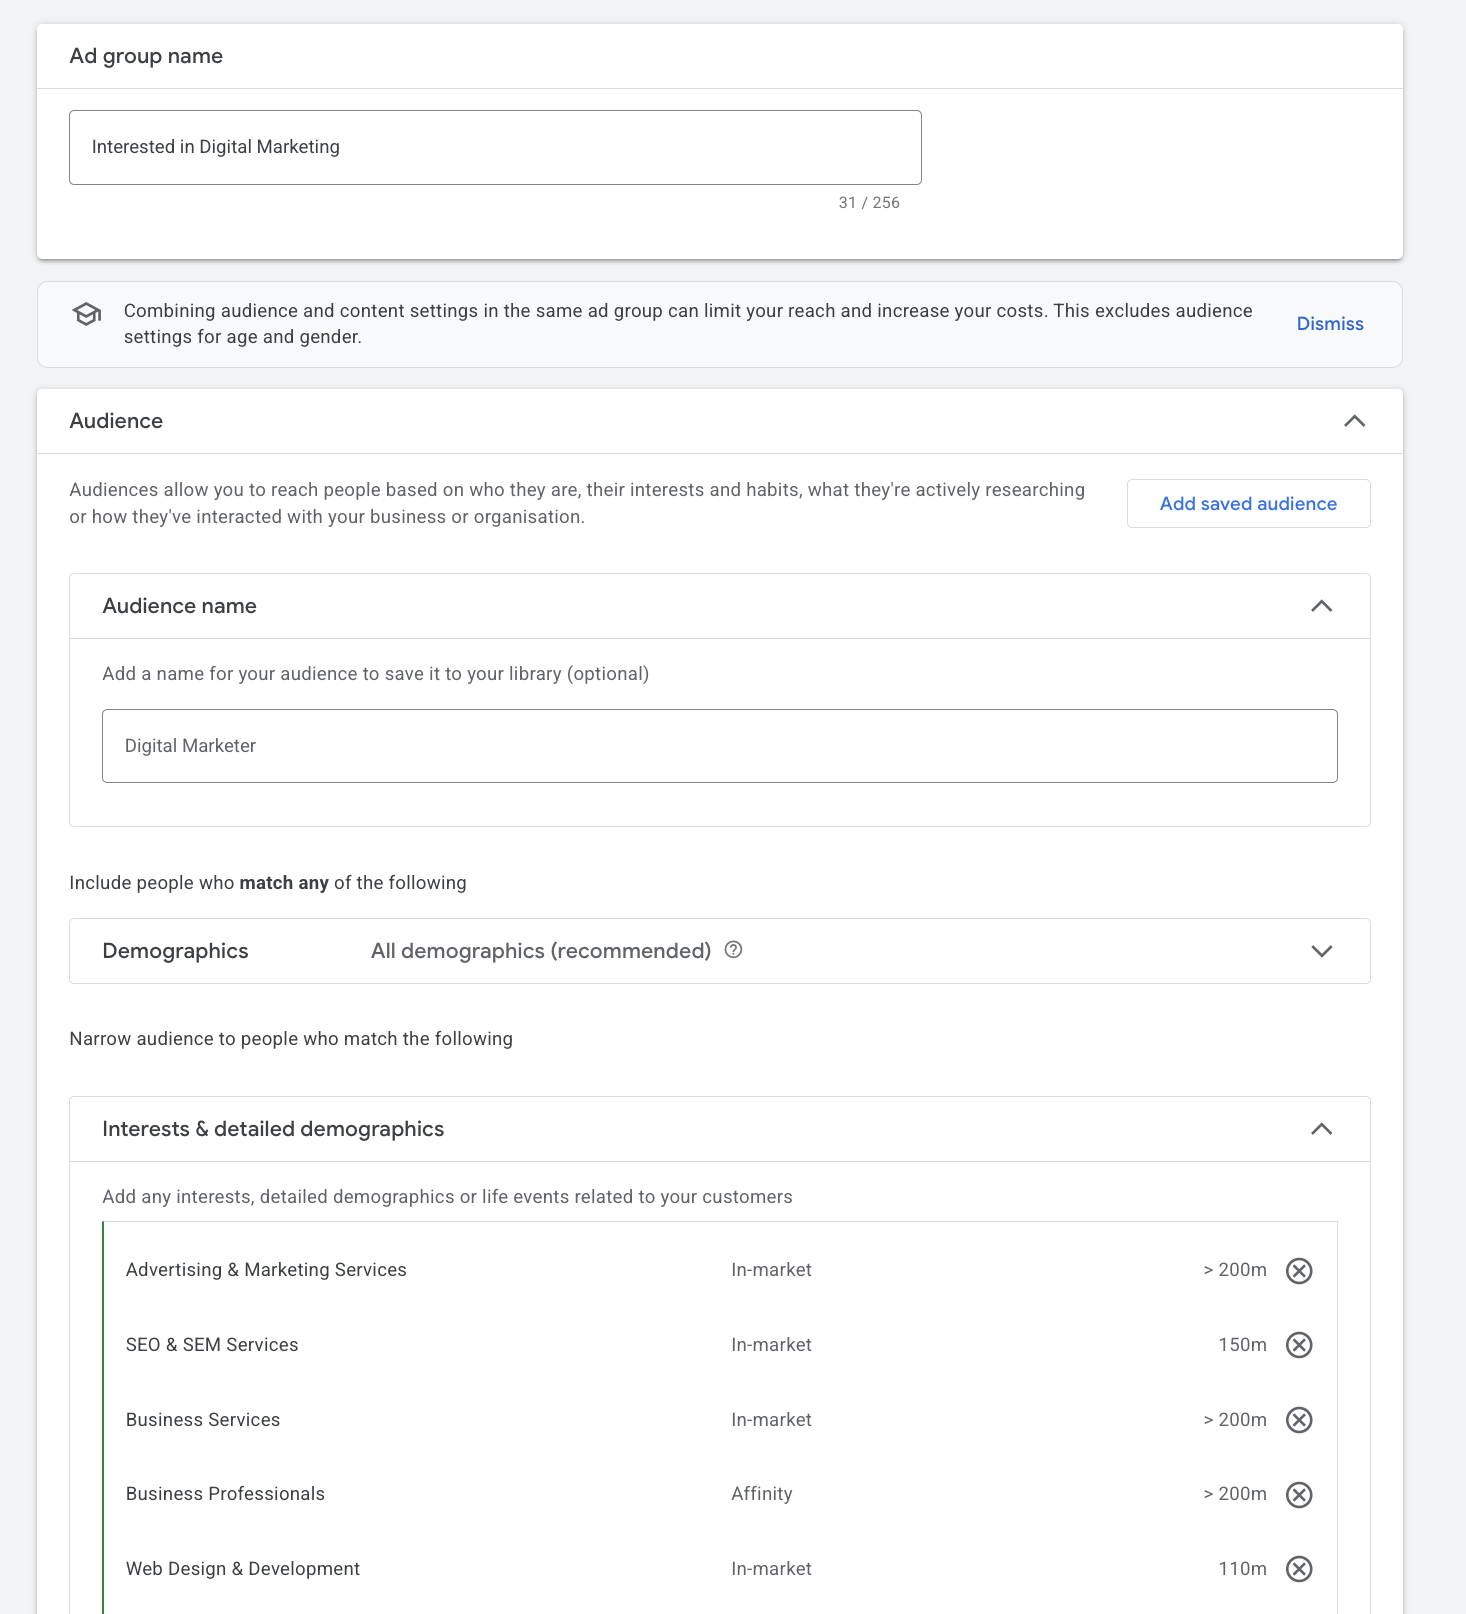Screen dimensions: 1466x1614
Task: Click the Affinity type label
Action: click(x=762, y=1494)
